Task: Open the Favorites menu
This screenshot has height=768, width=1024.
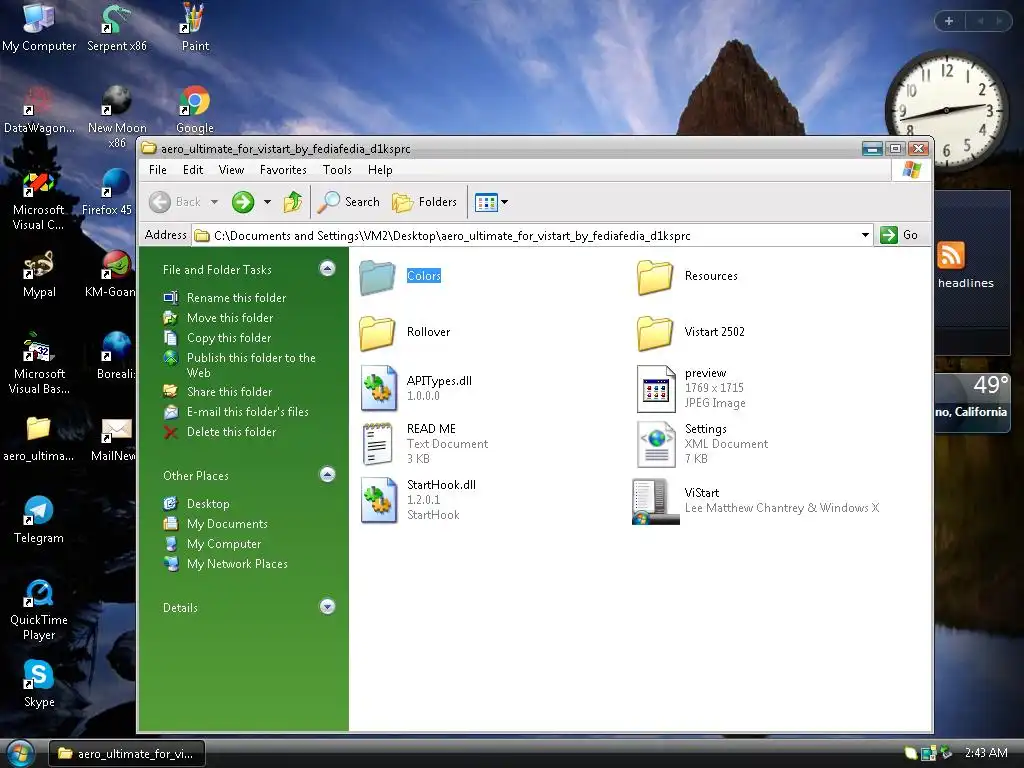Action: (x=283, y=170)
